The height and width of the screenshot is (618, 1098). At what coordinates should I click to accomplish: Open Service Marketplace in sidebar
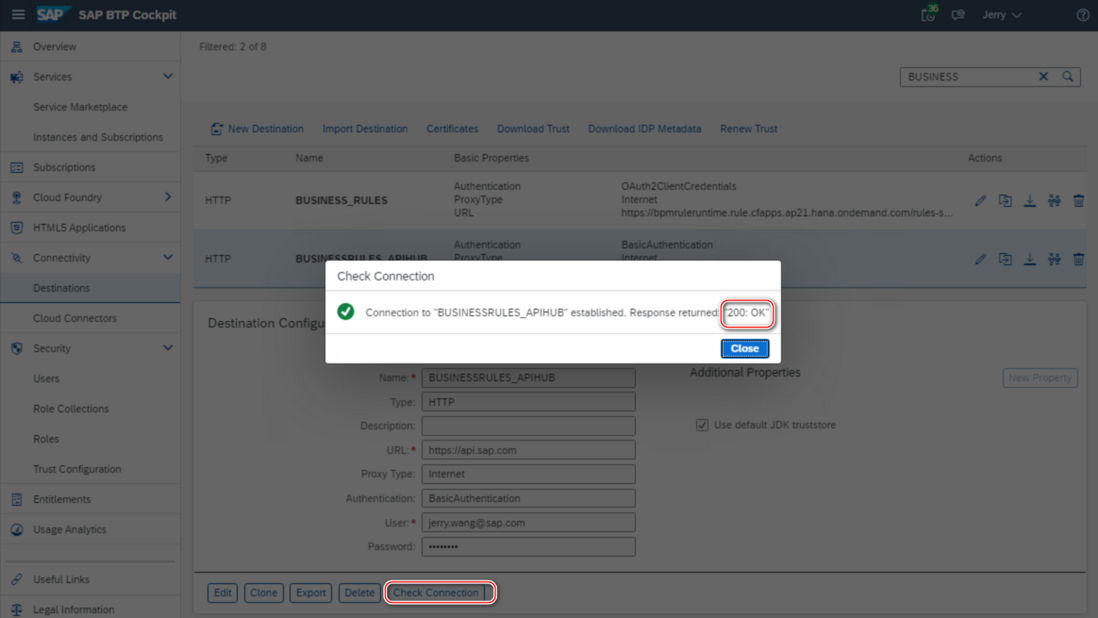tap(80, 107)
